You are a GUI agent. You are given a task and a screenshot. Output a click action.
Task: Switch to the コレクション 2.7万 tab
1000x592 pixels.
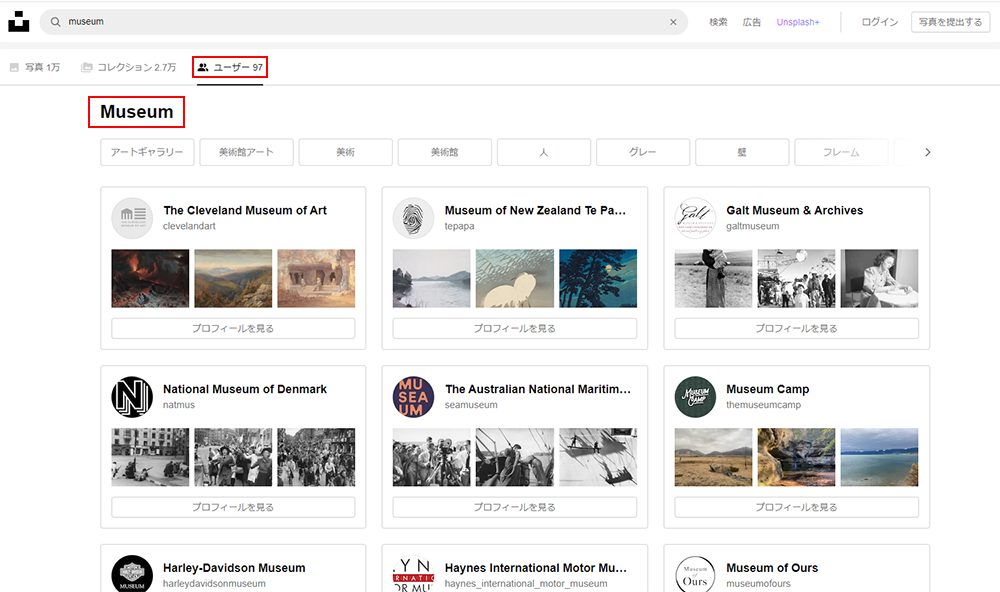[x=129, y=67]
